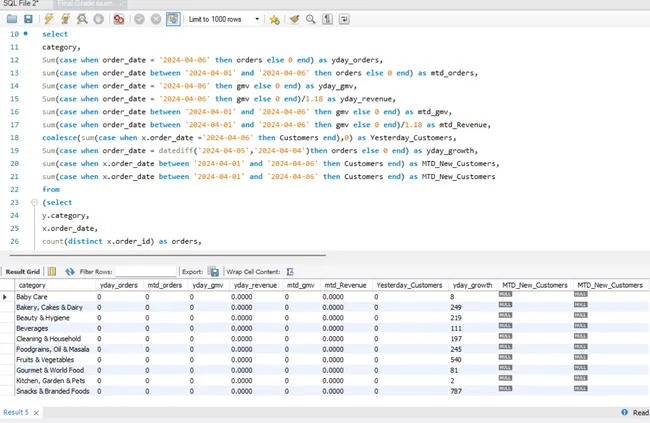Sort by the yday_orders column header
Image resolution: width=650 pixels, height=423 pixels.
coord(119,285)
